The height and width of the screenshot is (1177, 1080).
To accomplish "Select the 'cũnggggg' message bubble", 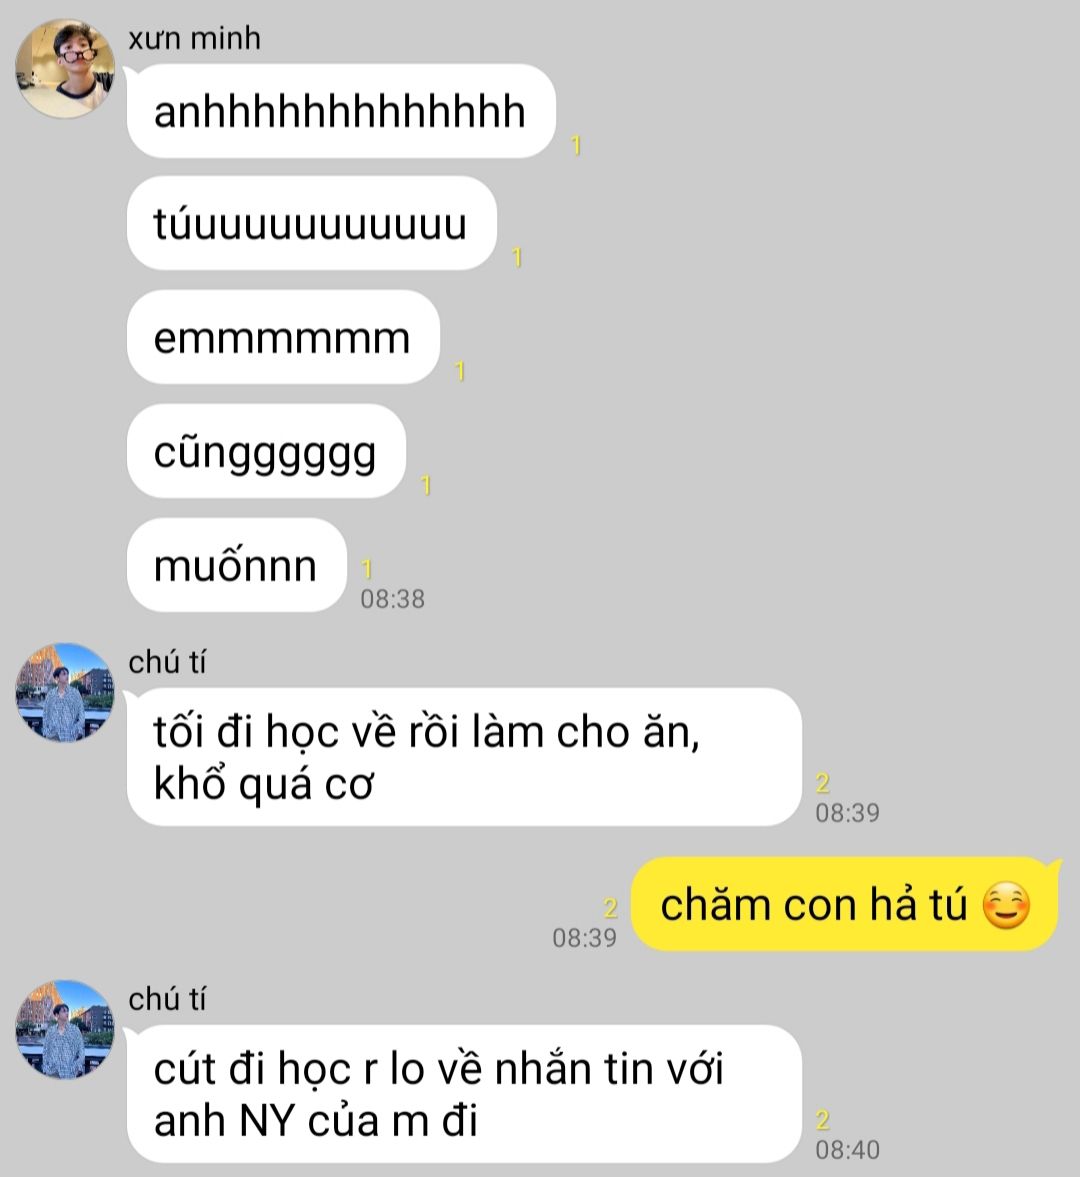I will point(266,451).
